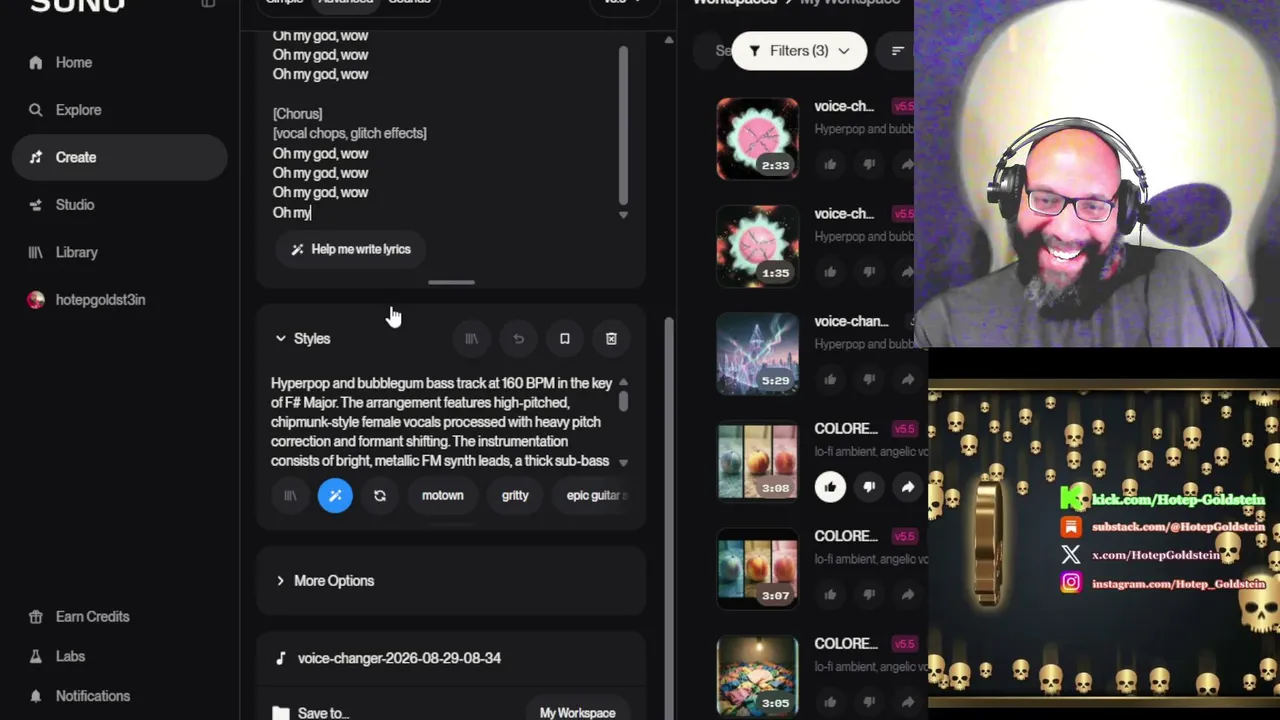Add the motown style tag
1280x720 pixels.
pos(443,496)
